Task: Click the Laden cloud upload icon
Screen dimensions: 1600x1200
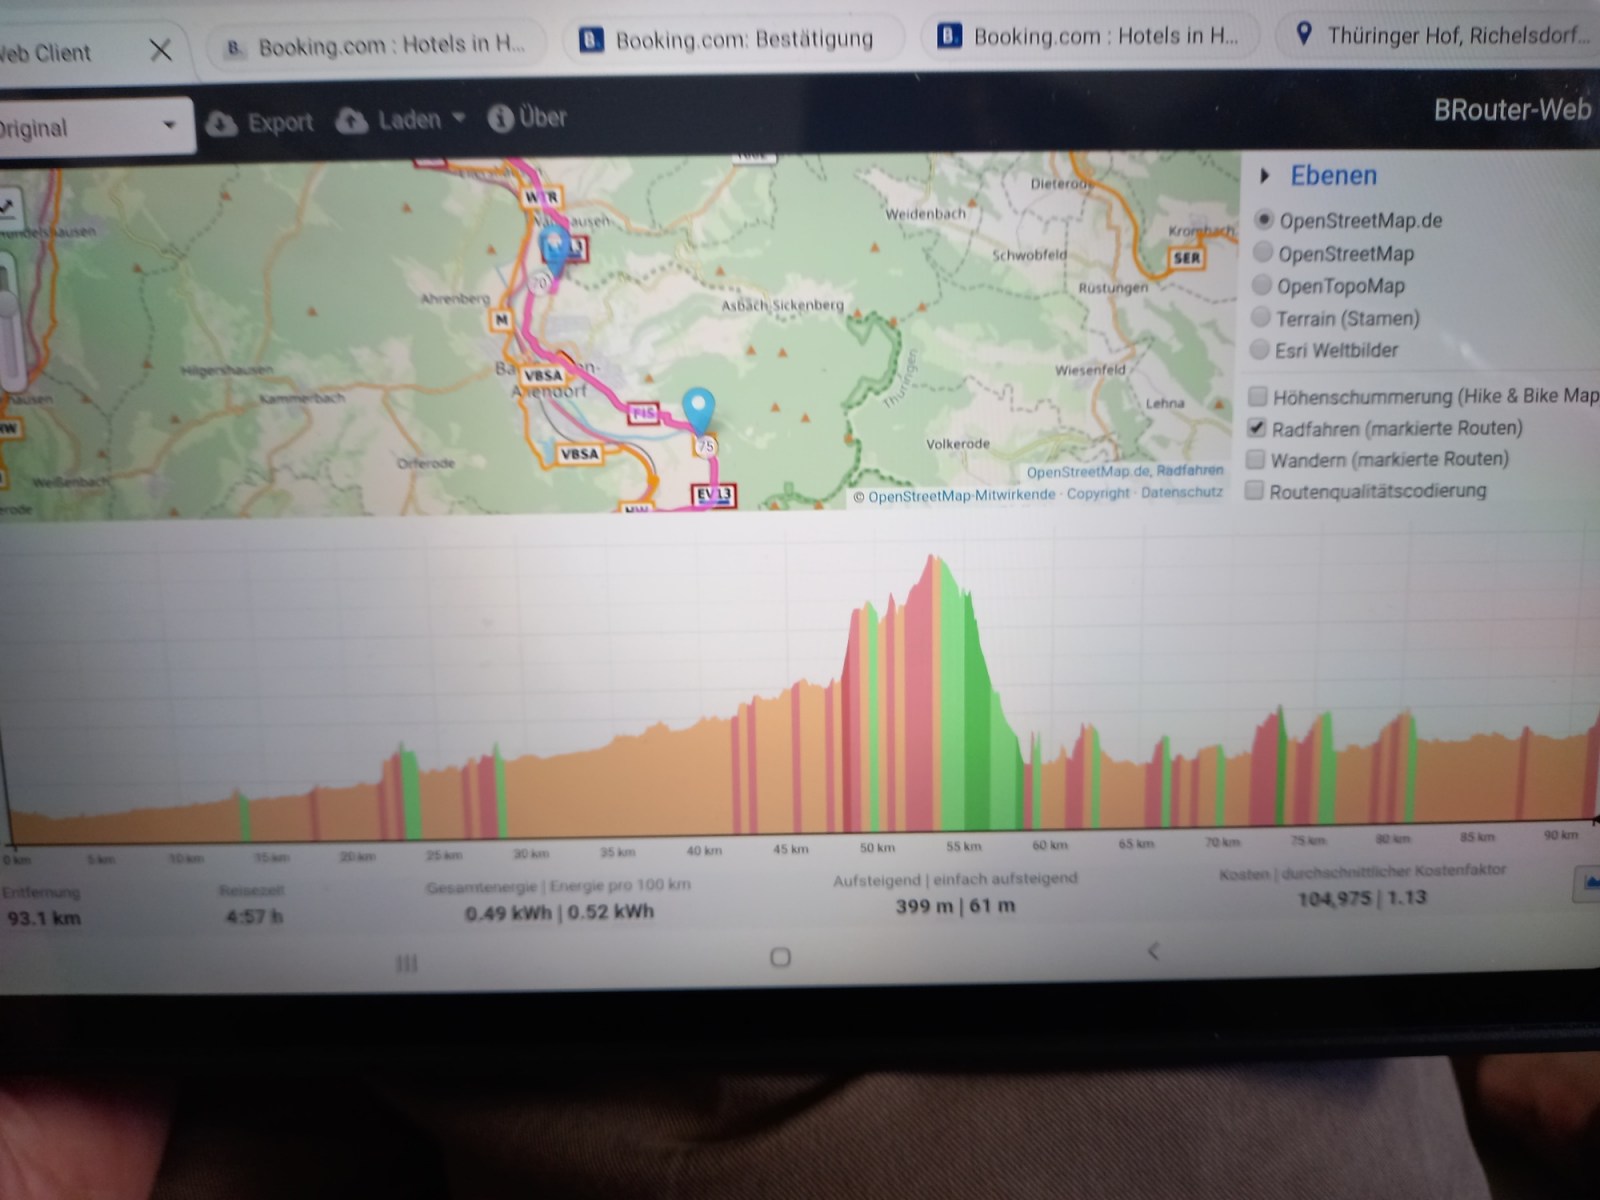Action: tap(352, 121)
